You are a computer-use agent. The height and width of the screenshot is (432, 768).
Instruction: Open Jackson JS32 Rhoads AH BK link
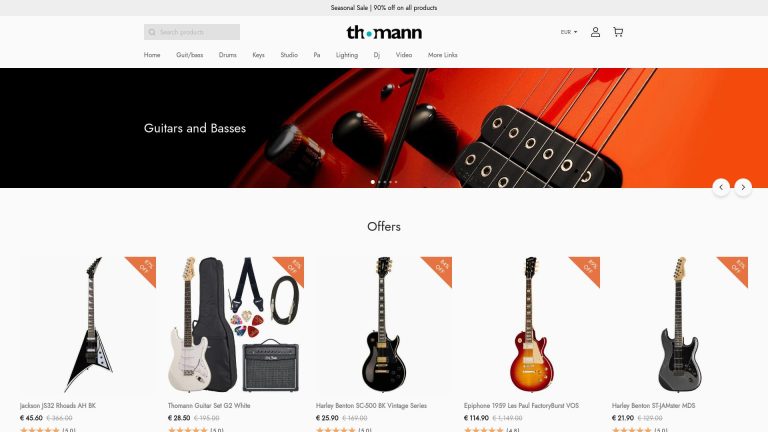click(58, 406)
